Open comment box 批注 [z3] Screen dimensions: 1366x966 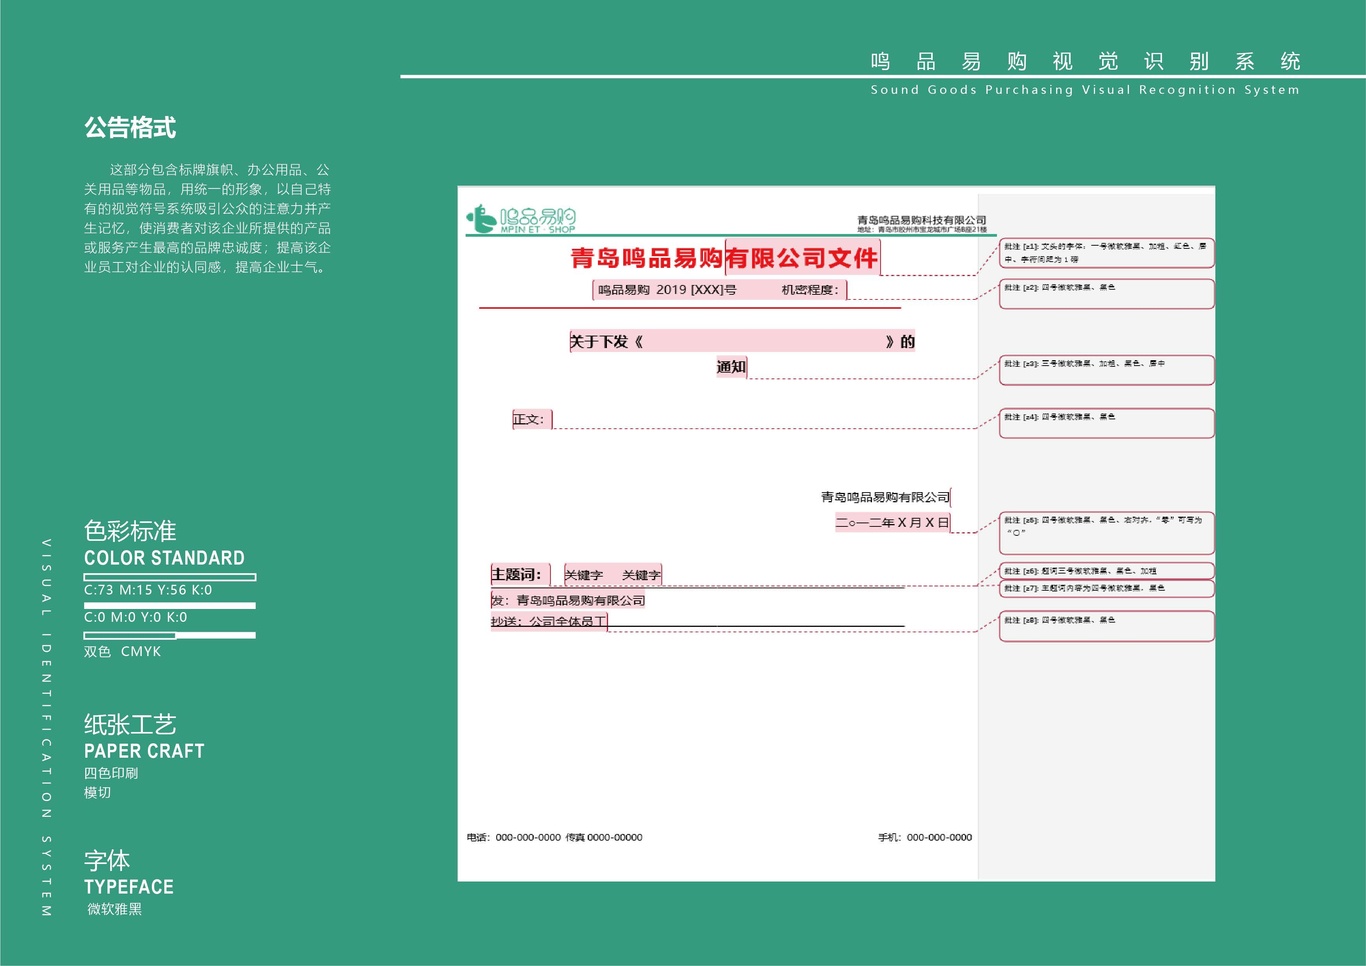(1106, 370)
